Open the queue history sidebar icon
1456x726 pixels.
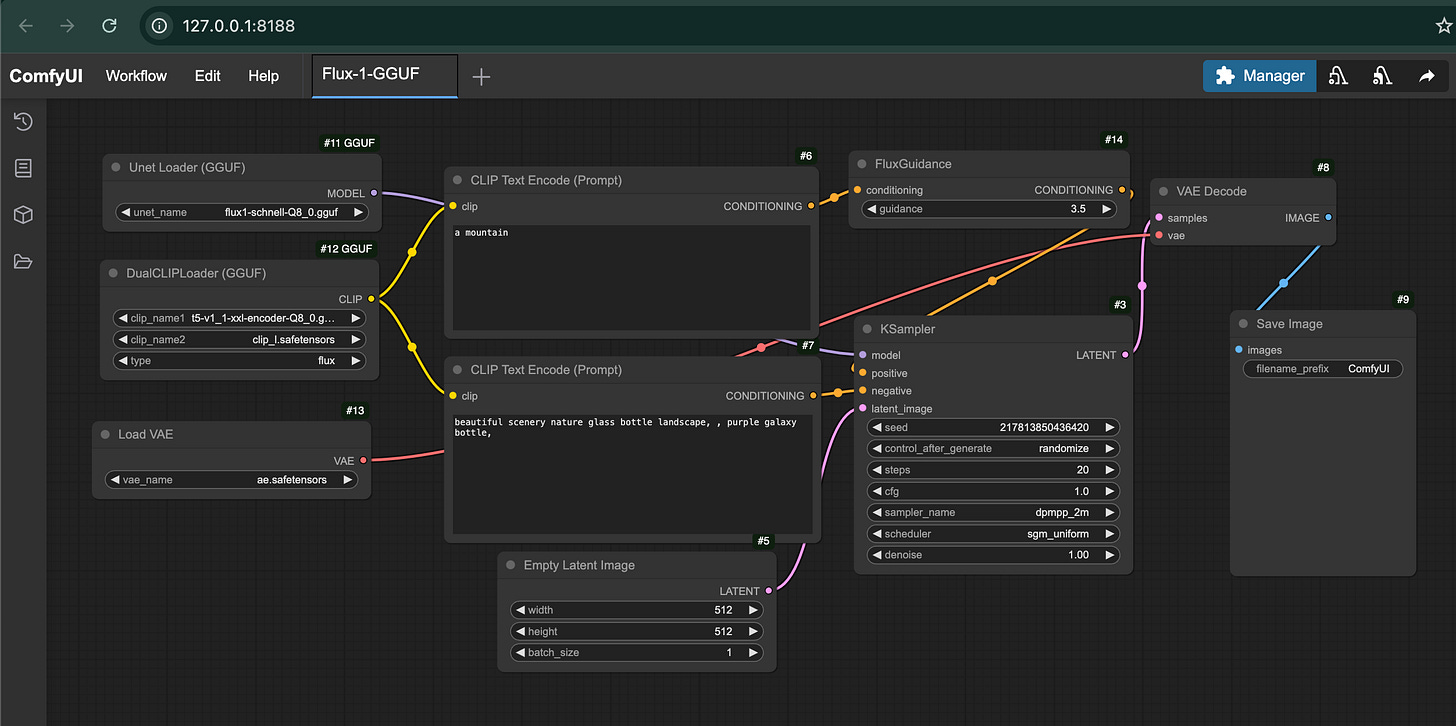pos(23,121)
